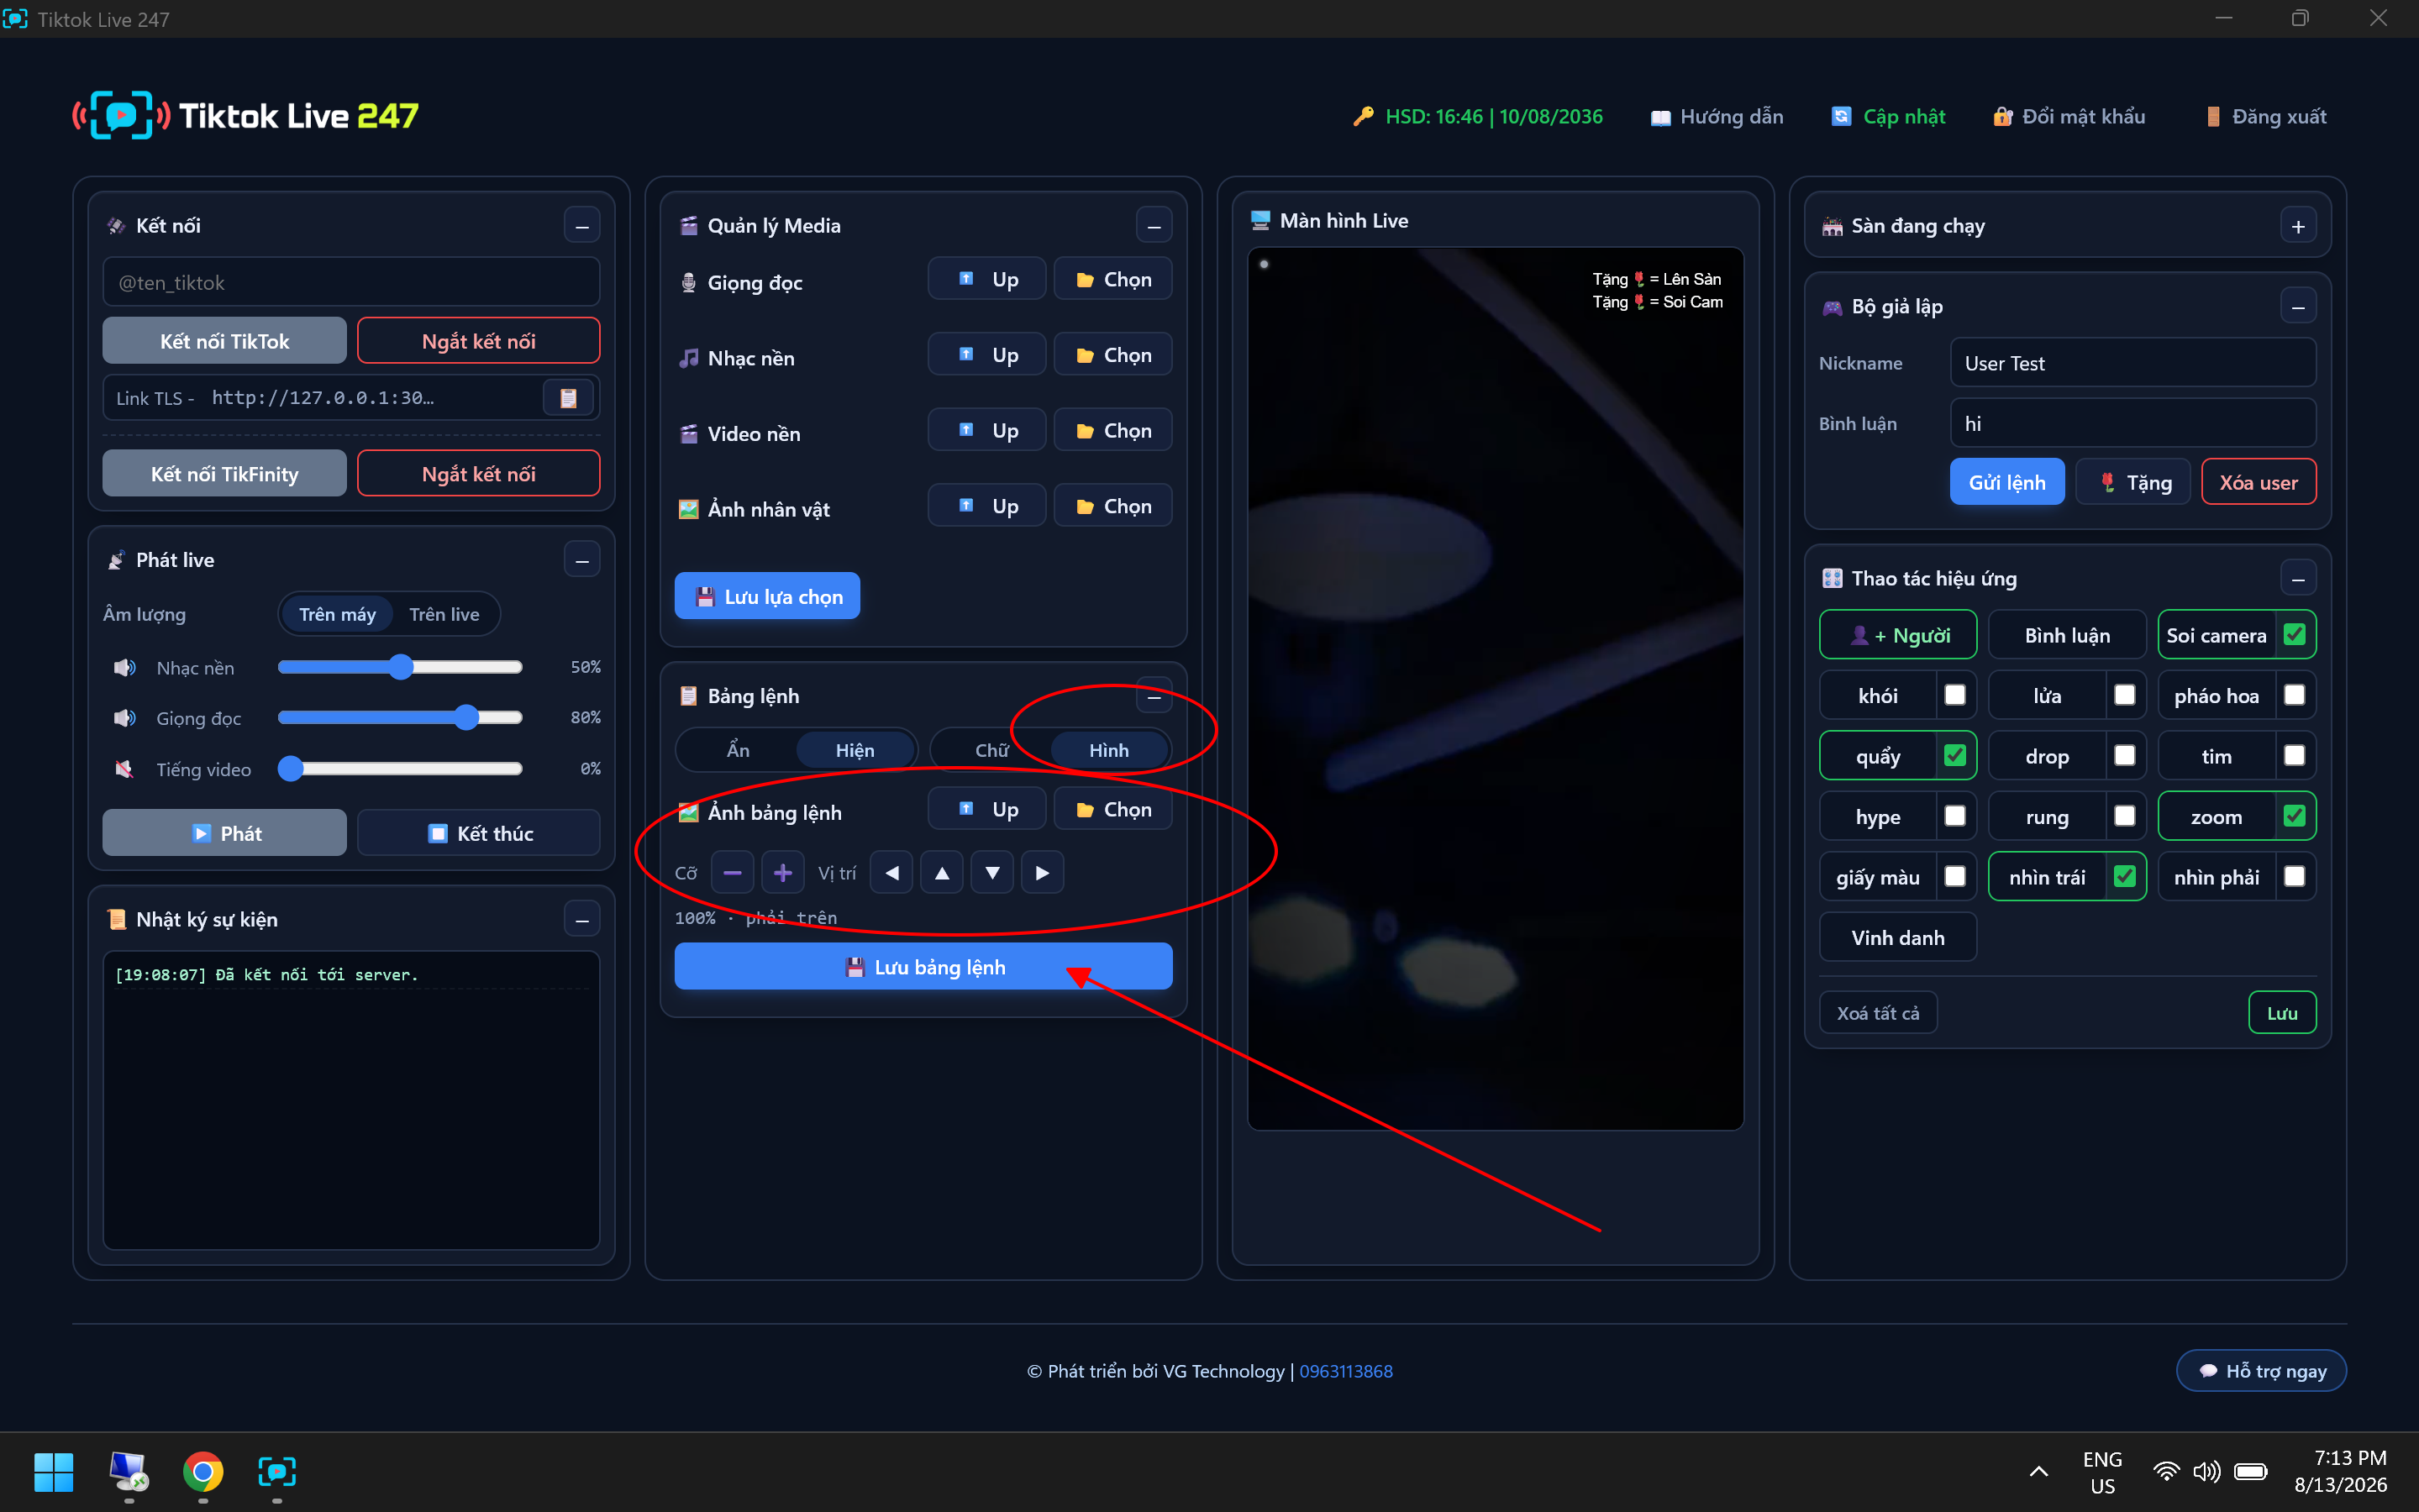Collapse the Kết nối panel
This screenshot has width=2419, height=1512.
coord(582,226)
